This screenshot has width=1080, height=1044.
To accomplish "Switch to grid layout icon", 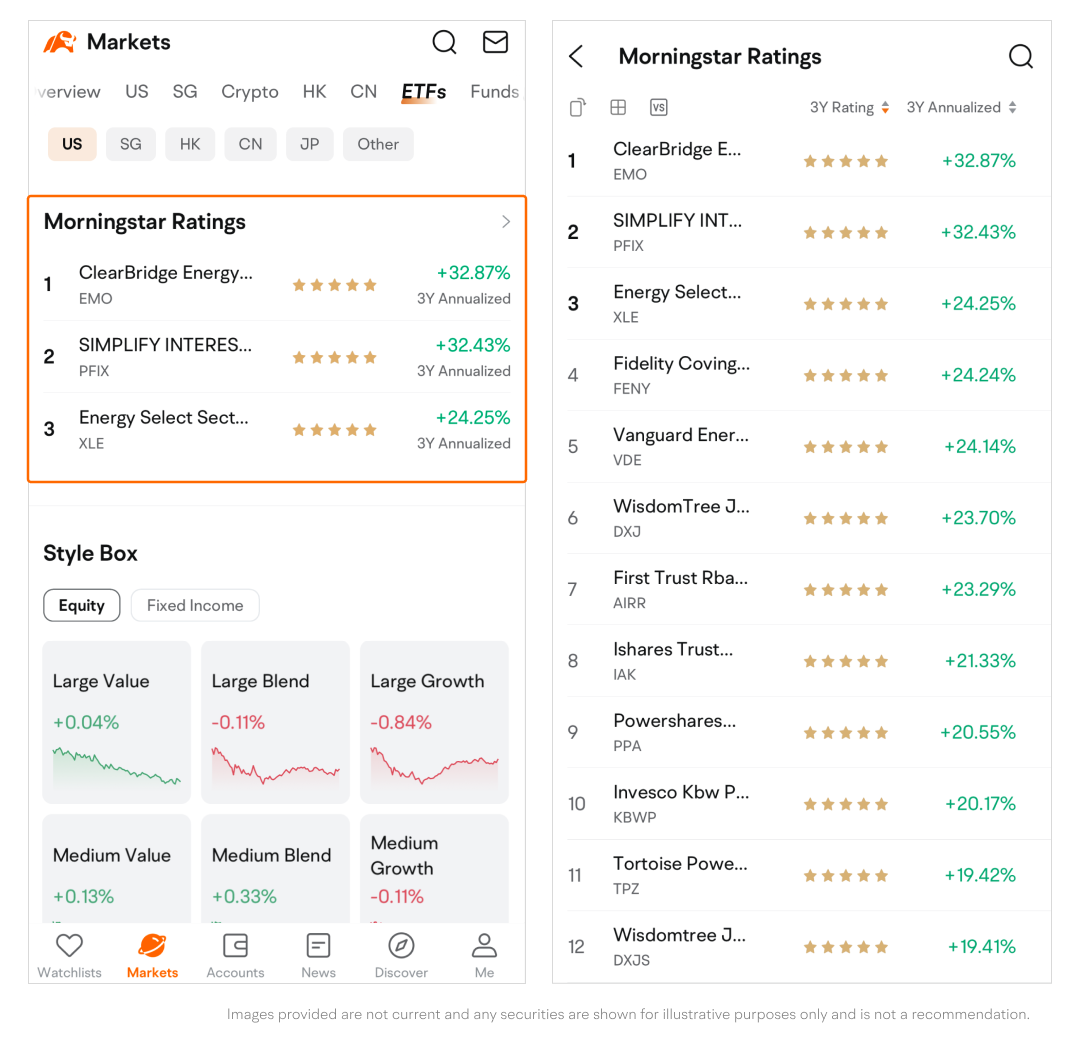I will point(618,108).
